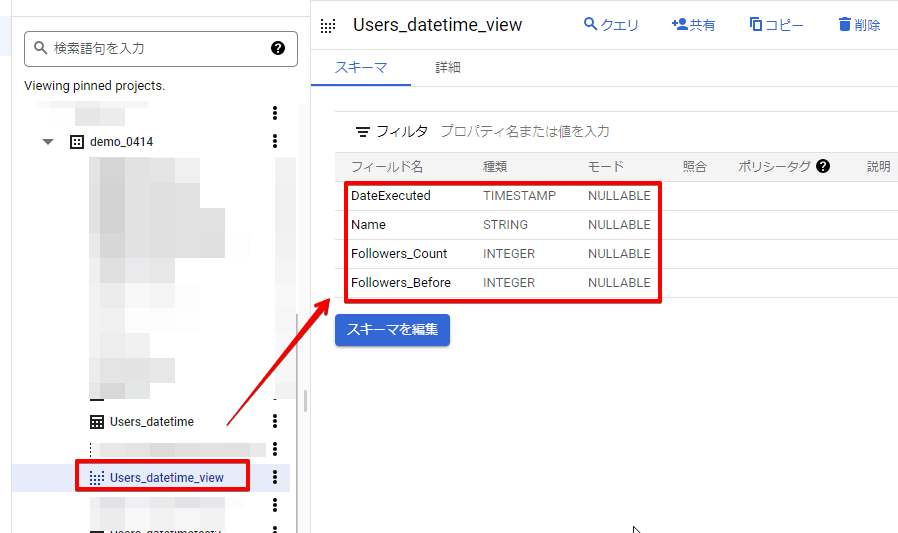Collapse the demo_0414 dataset
This screenshot has height=533, width=898.
point(48,142)
